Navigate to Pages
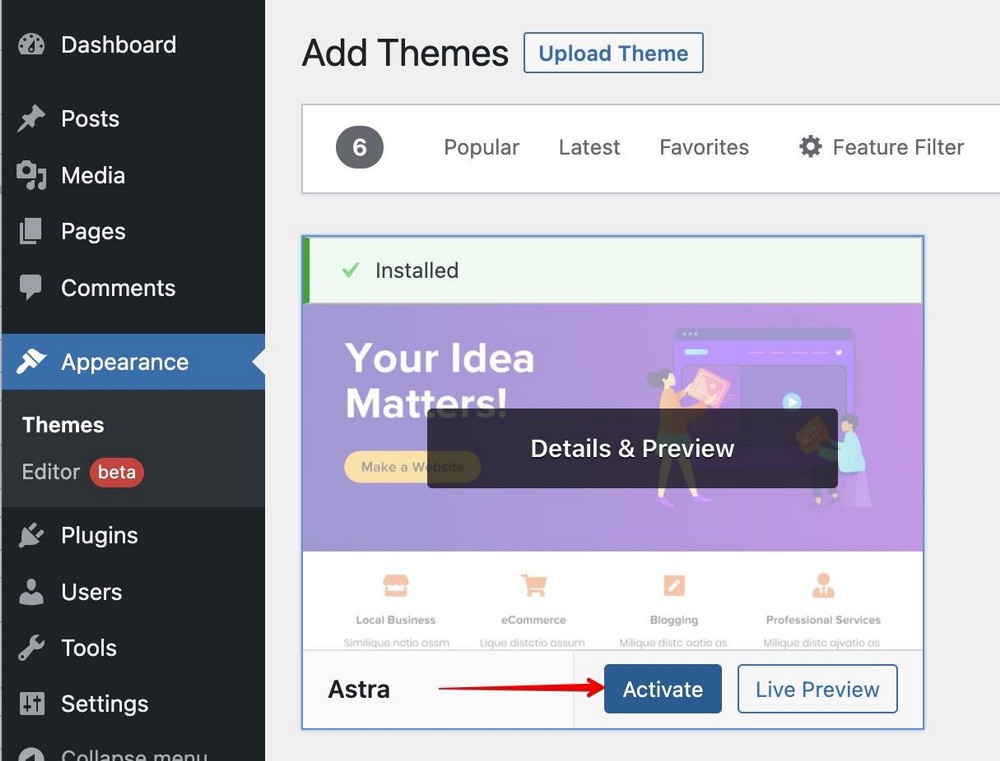Image resolution: width=1000 pixels, height=761 pixels. pyautogui.click(x=133, y=232)
